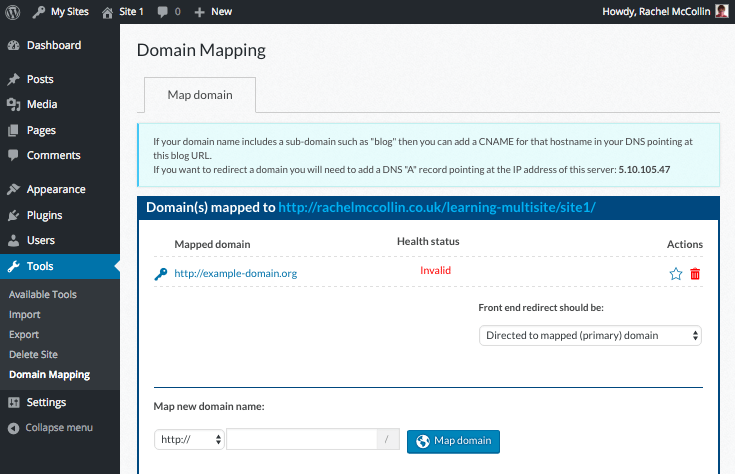Click the plus icon beside New
This screenshot has height=474, width=735.
199,12
